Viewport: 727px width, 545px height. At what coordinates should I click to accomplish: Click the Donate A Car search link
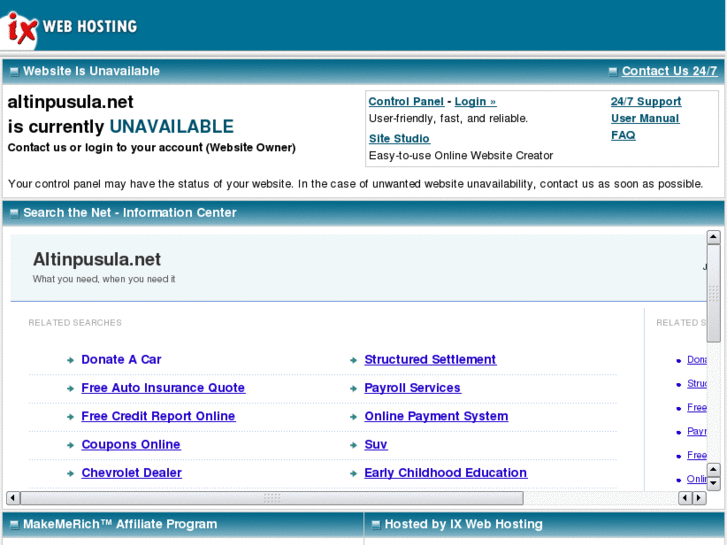point(121,359)
